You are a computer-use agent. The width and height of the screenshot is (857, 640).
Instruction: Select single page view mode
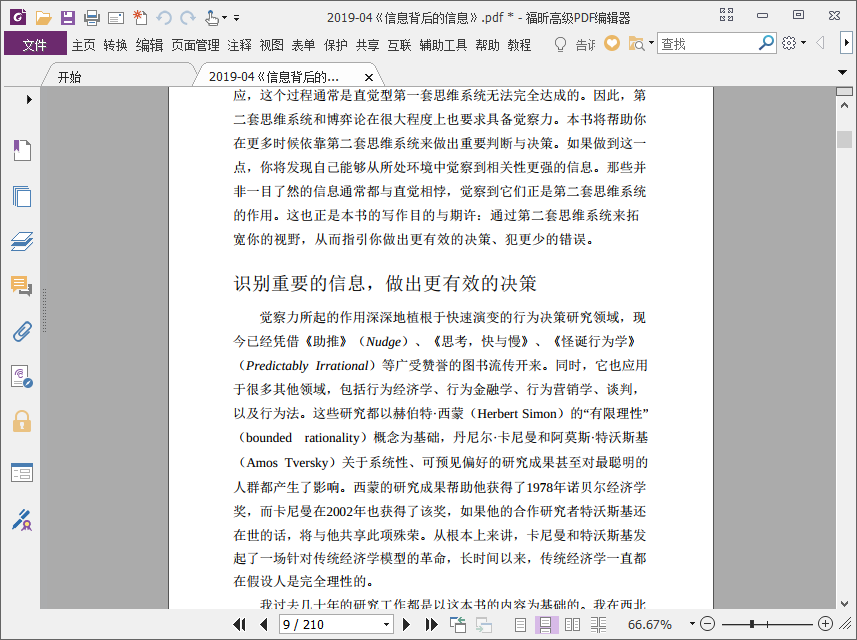520,624
